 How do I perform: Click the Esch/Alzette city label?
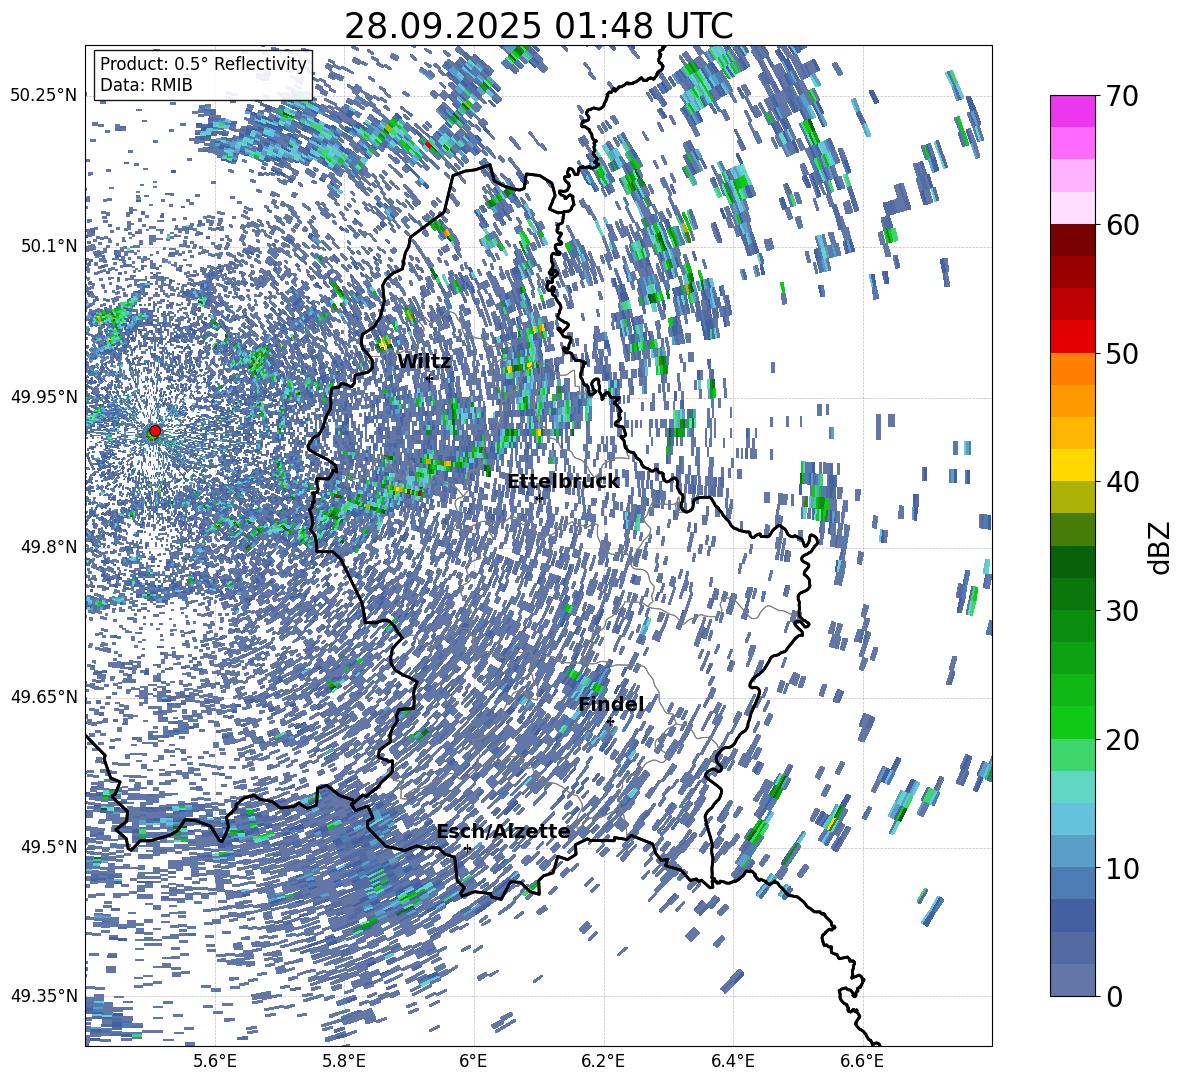(503, 831)
